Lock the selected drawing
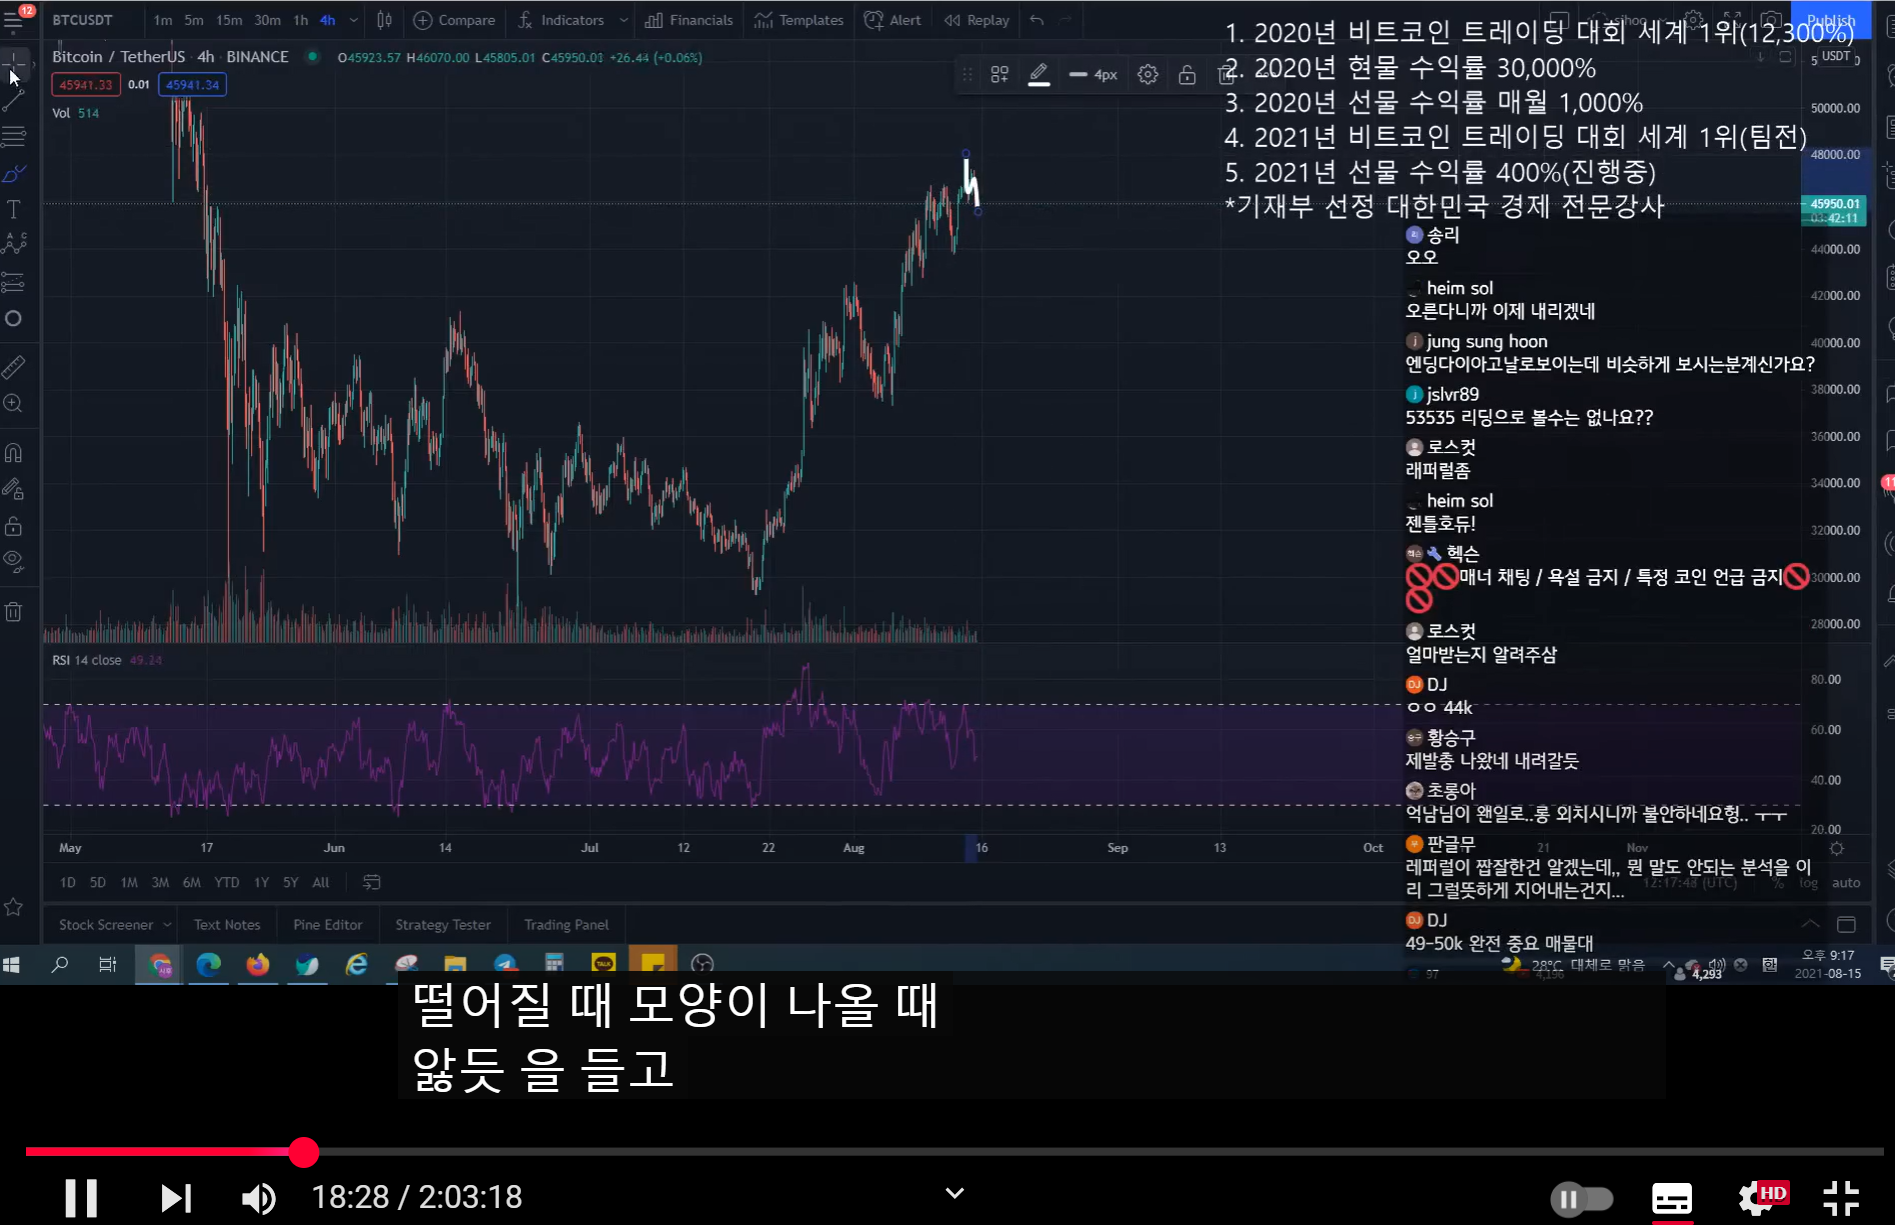 [x=1187, y=74]
